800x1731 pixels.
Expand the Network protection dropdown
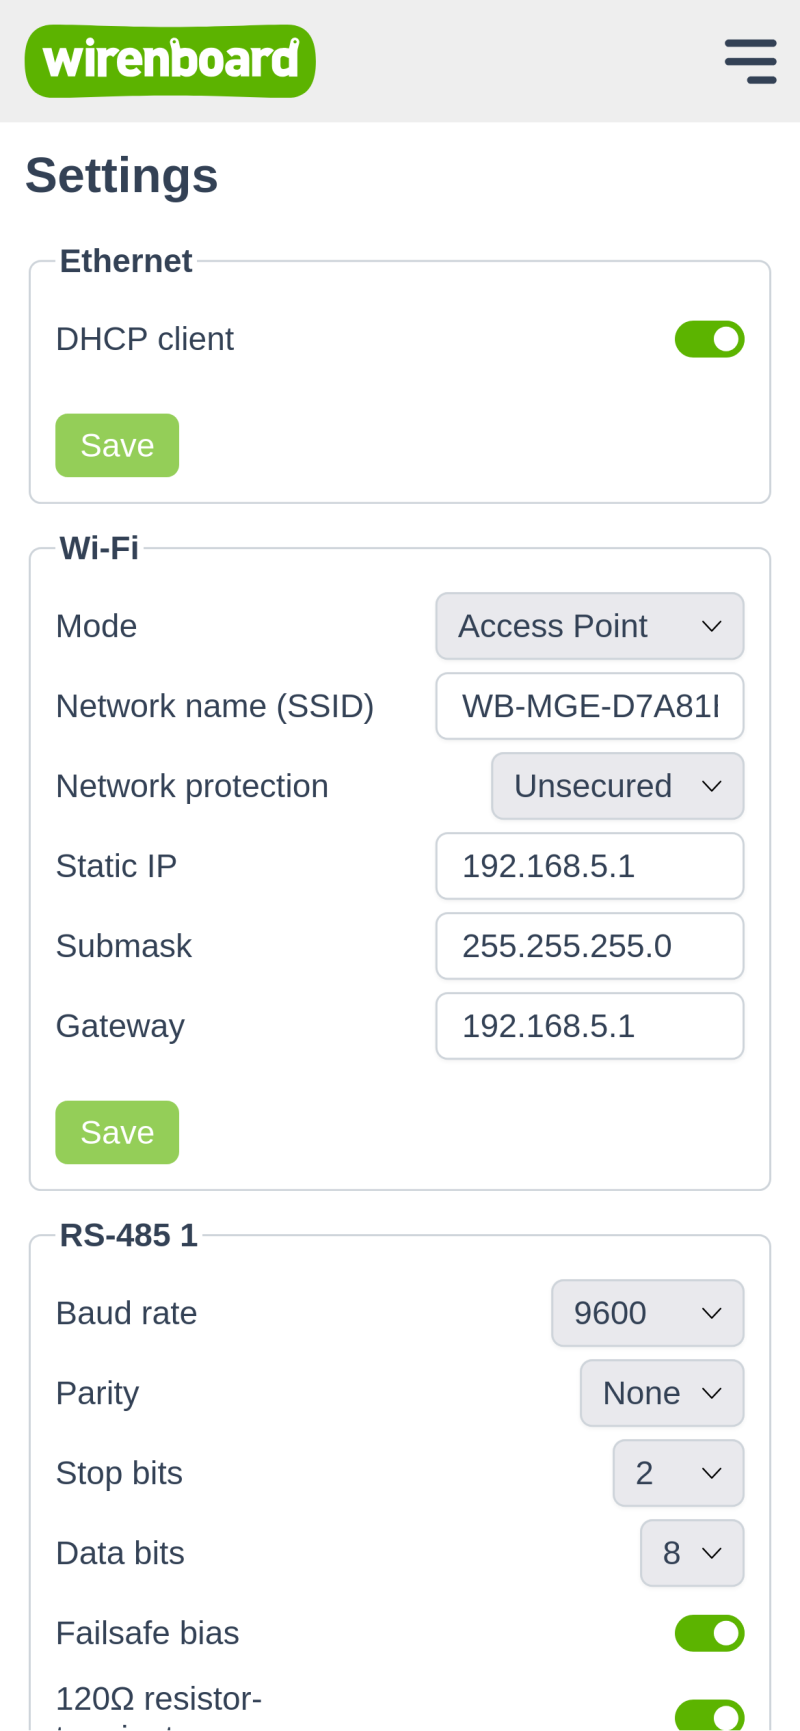coord(617,786)
